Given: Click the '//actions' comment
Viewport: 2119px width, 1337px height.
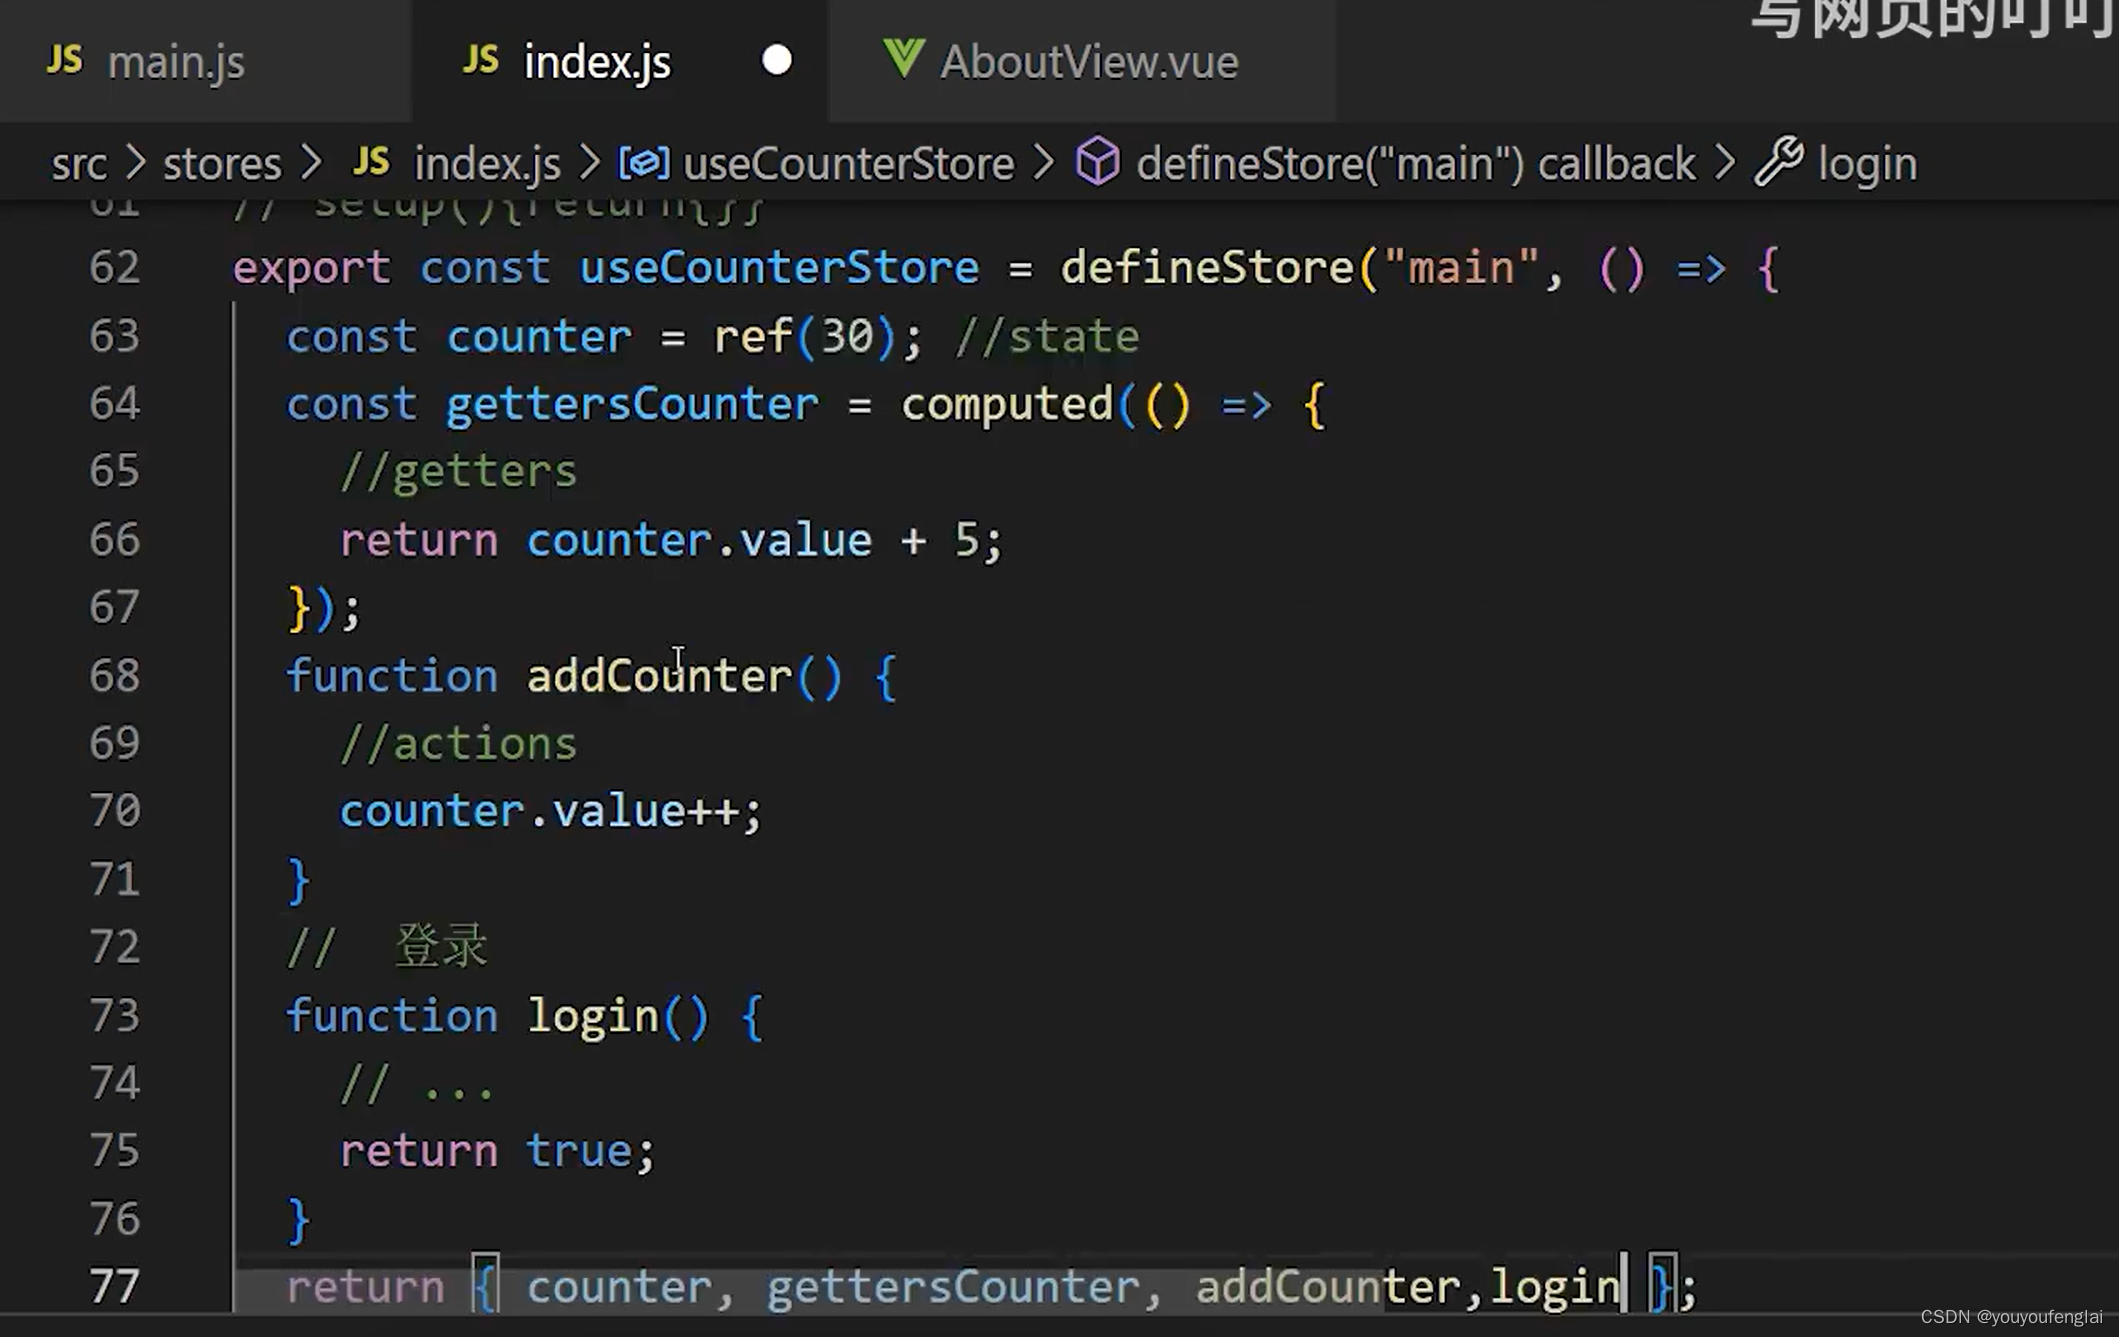Looking at the screenshot, I should (458, 744).
